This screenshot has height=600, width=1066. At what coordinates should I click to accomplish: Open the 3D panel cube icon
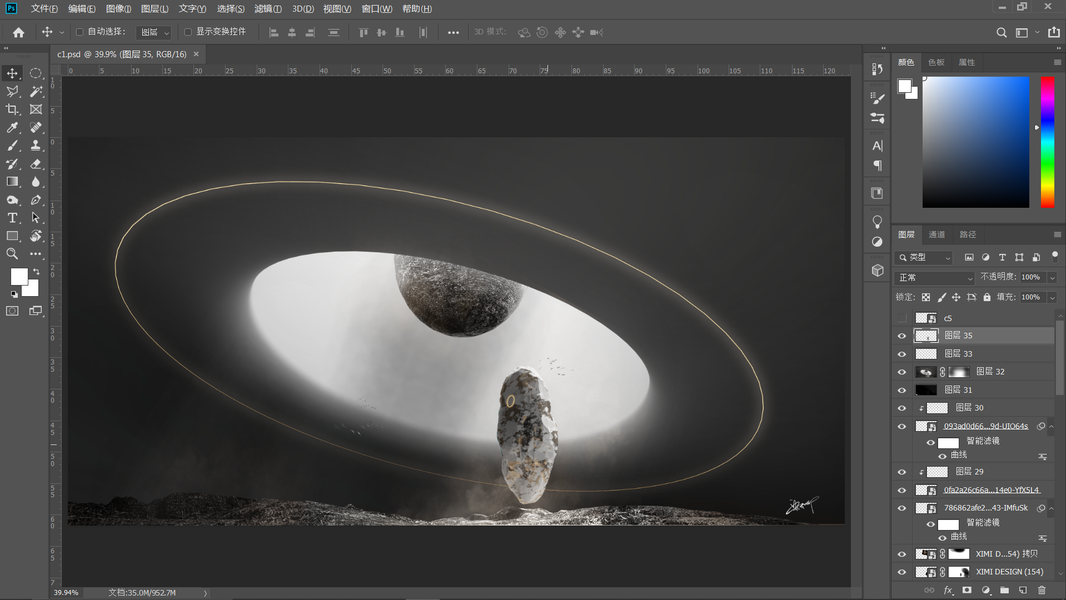pyautogui.click(x=878, y=270)
